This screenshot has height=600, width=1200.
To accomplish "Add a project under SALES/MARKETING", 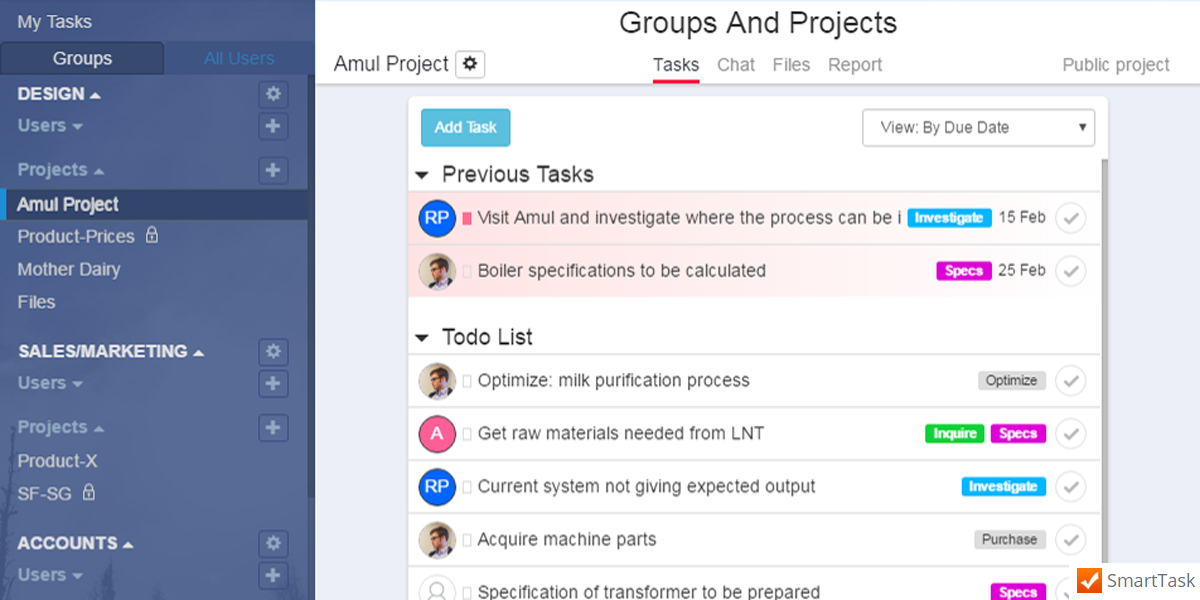I will tap(273, 428).
